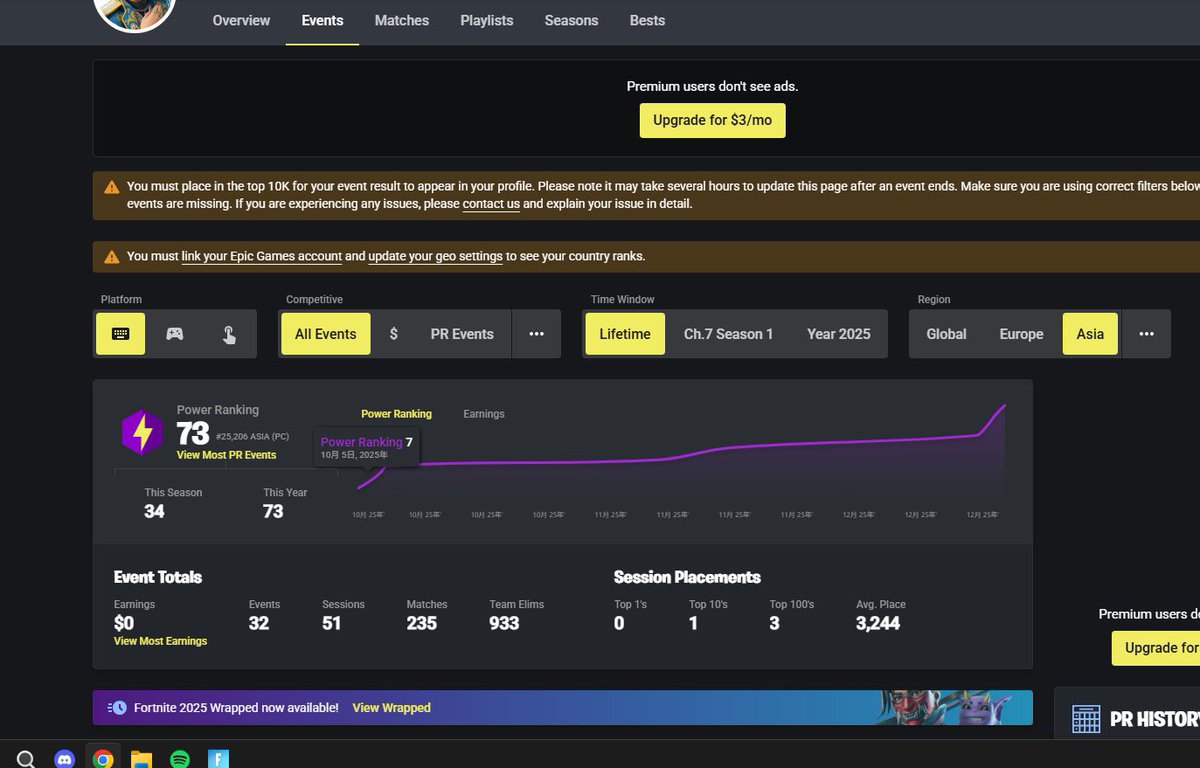Open File Explorer from the taskbar
The image size is (1200, 768).
141,759
